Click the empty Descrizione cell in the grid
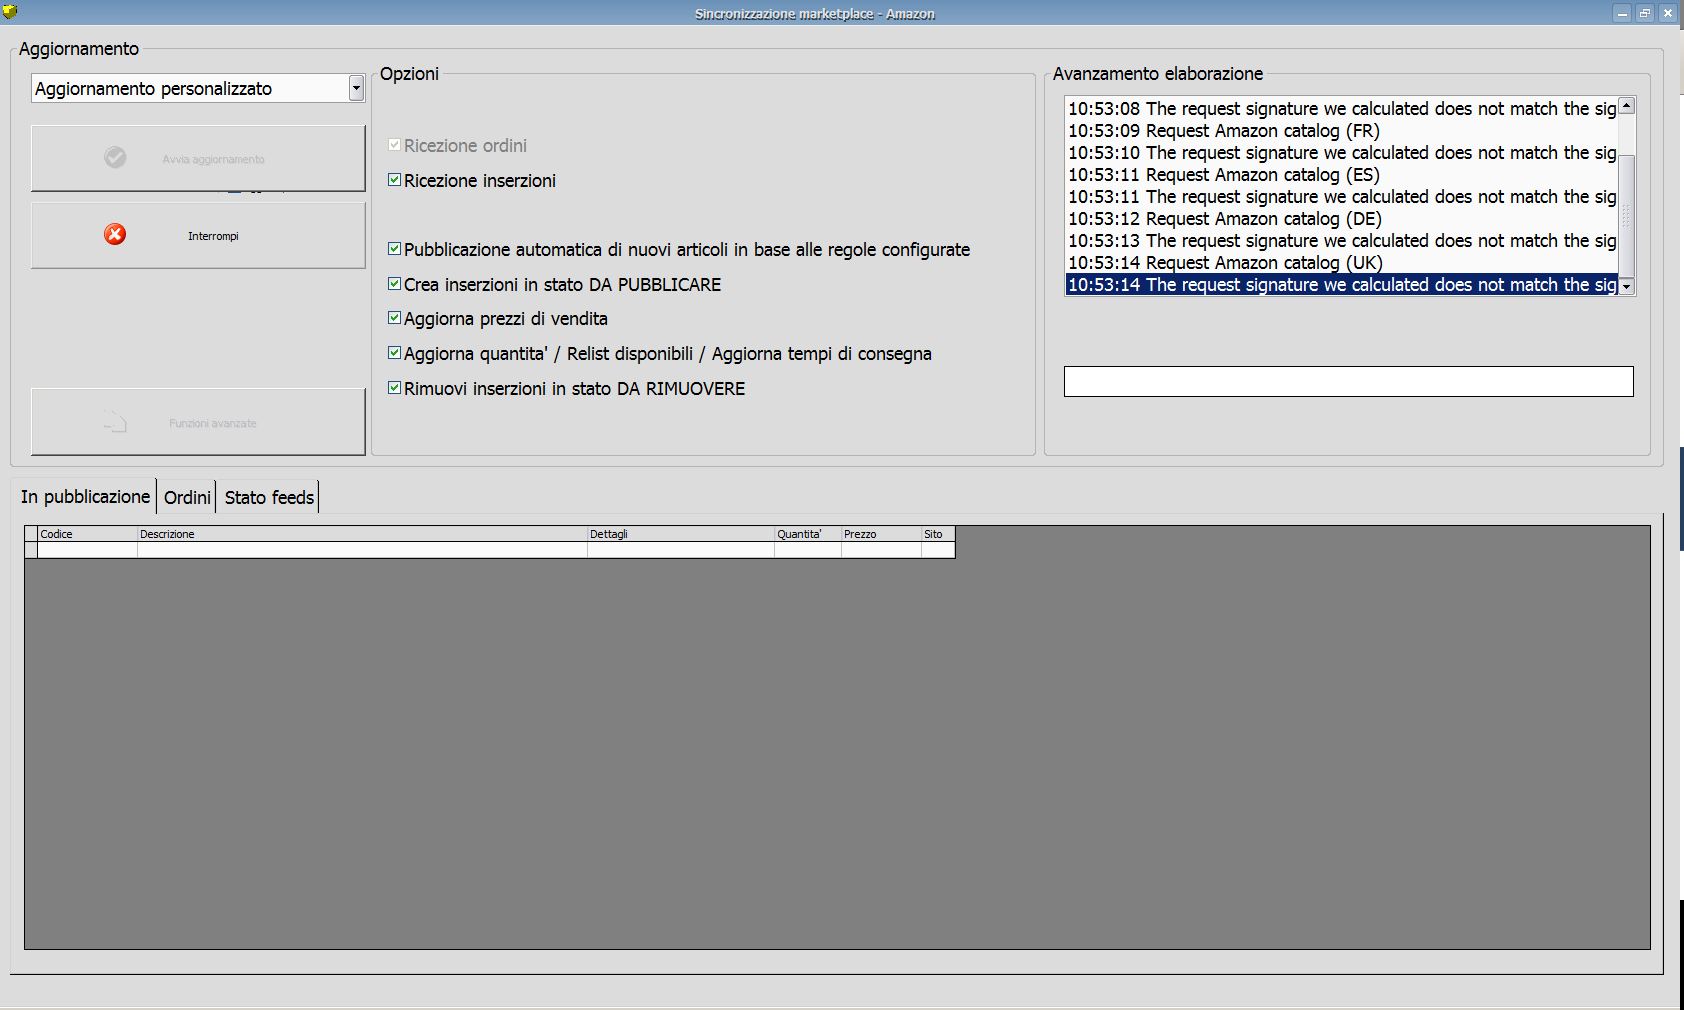 tap(362, 550)
